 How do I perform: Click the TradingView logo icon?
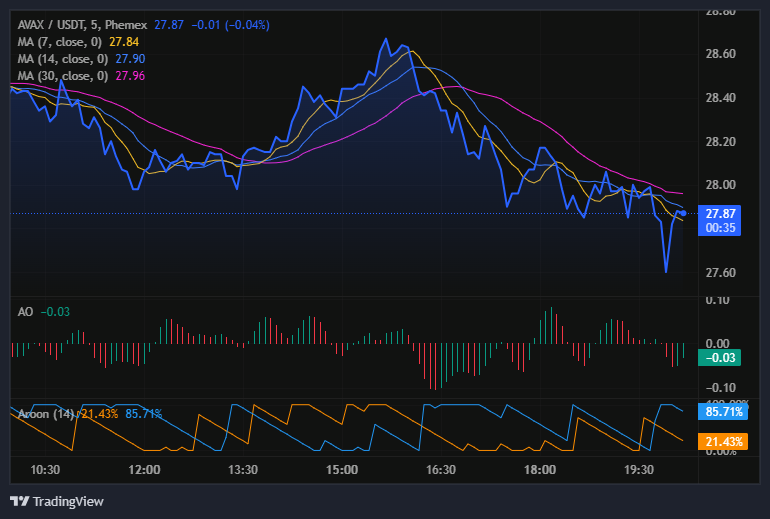click(19, 501)
